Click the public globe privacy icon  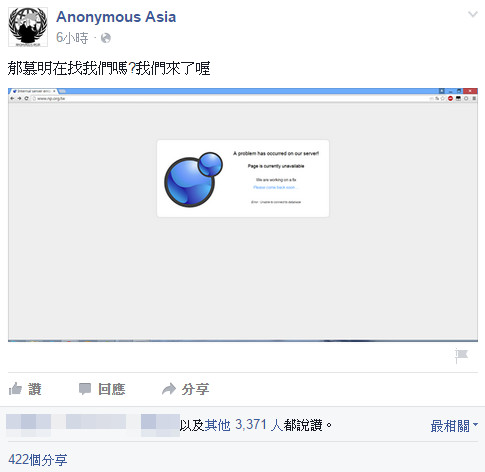point(106,38)
